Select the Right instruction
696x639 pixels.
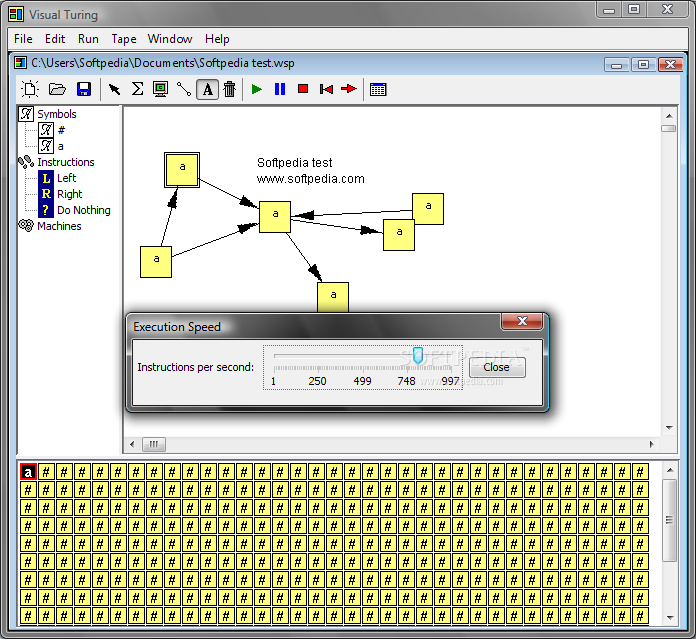70,194
